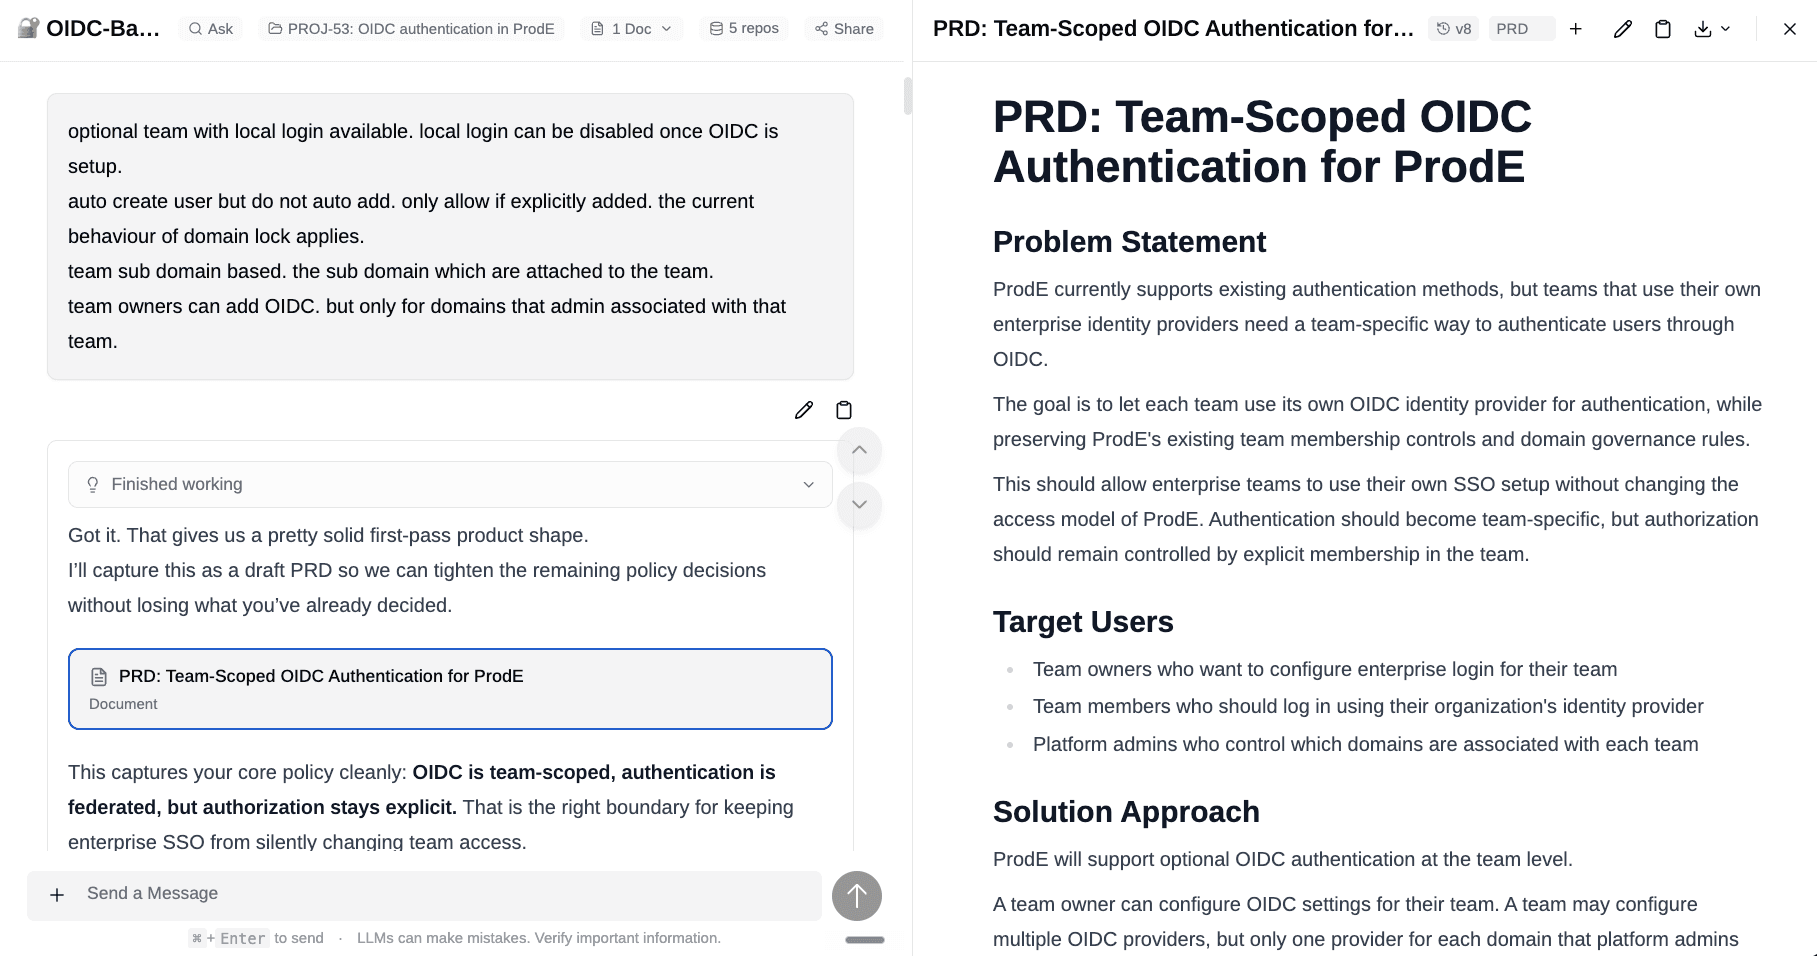Open the 5 repos list
Screen dimensions: 1817x956
click(x=744, y=29)
